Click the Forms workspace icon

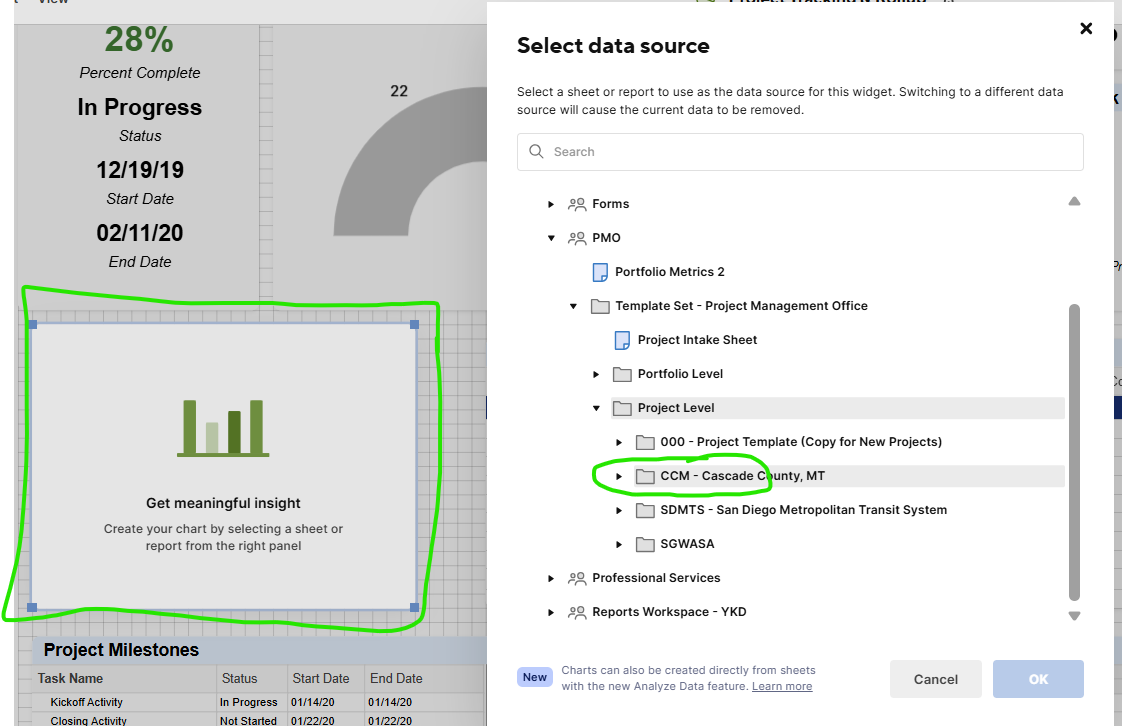(x=577, y=204)
